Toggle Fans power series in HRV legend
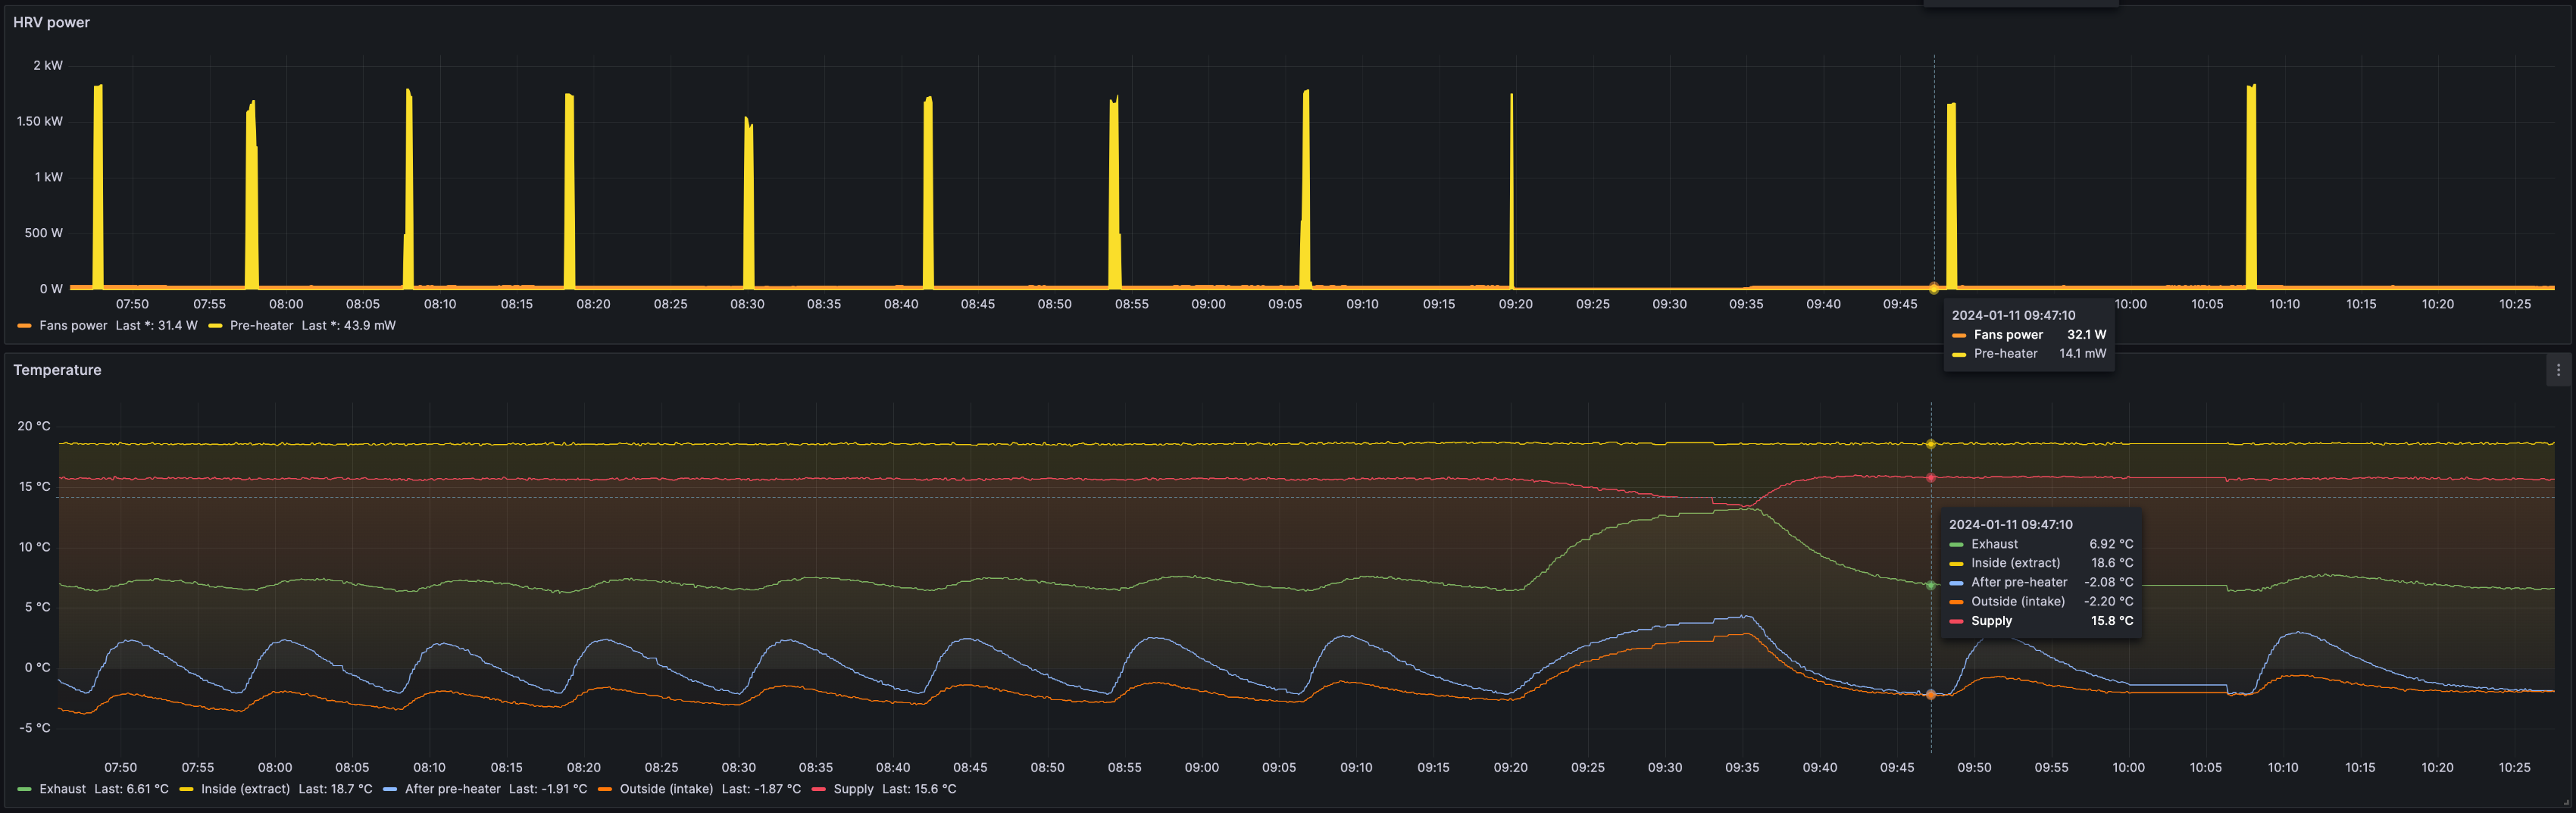The height and width of the screenshot is (813, 2576). click(x=73, y=326)
